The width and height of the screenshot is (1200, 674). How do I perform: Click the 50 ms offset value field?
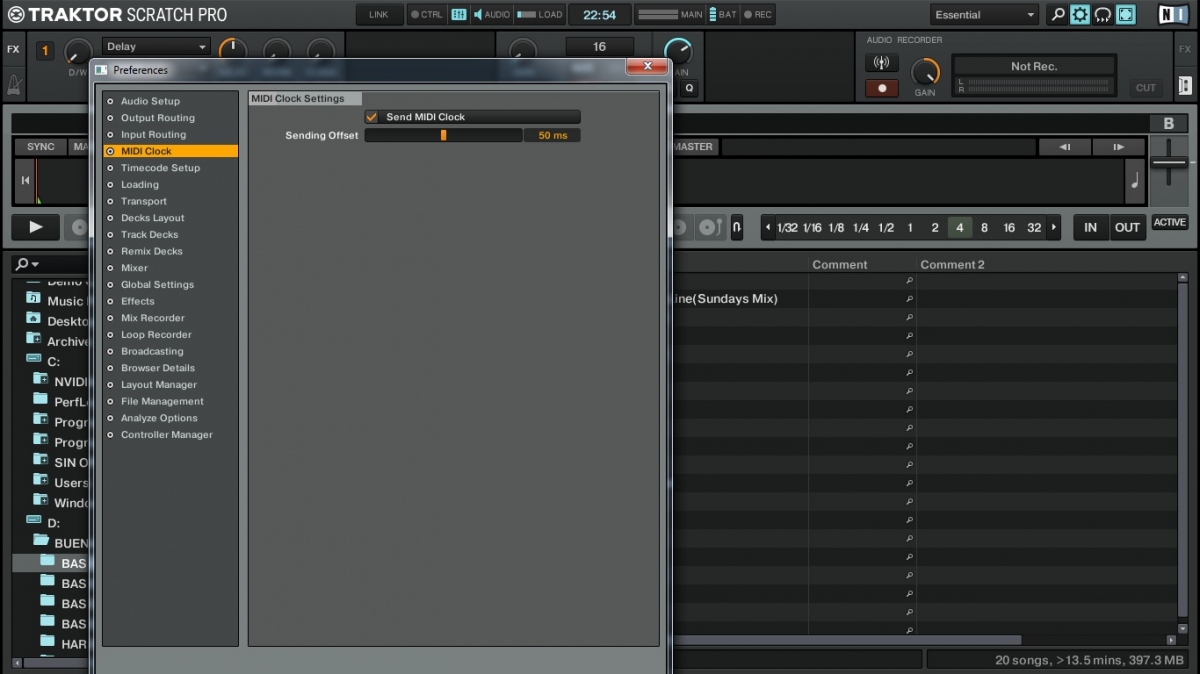pos(552,135)
